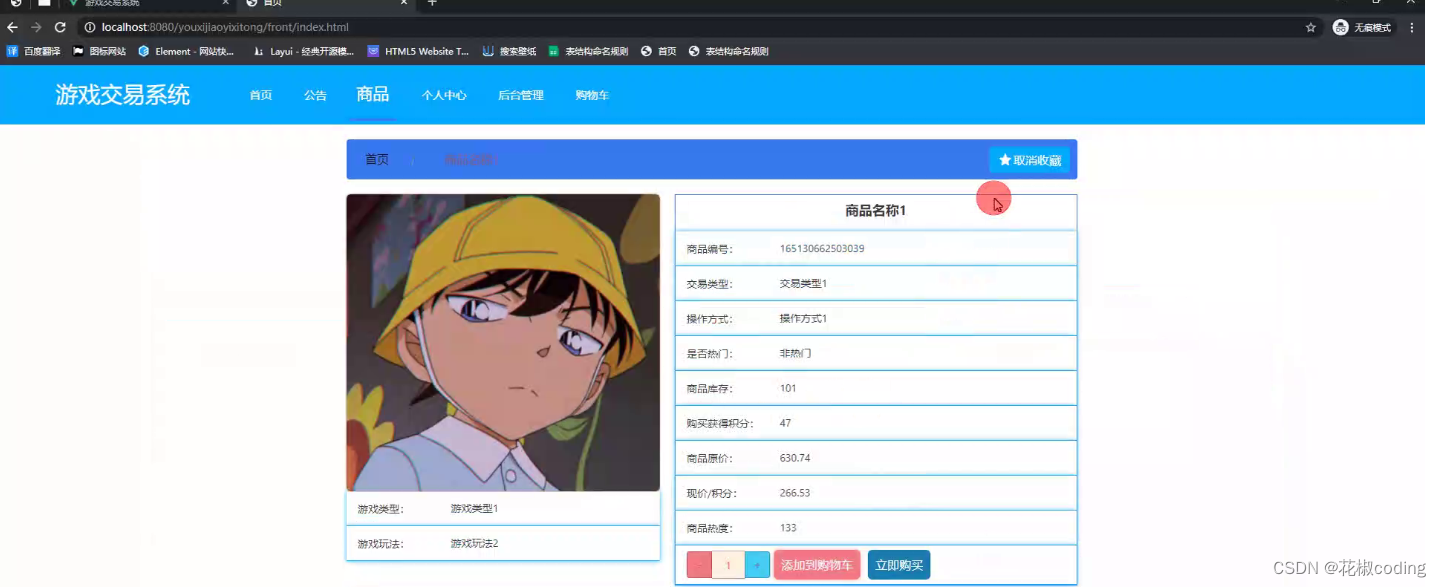Open the Element - 网站快 bookmark
Viewport: 1441px width, 587px height.
tap(185, 51)
